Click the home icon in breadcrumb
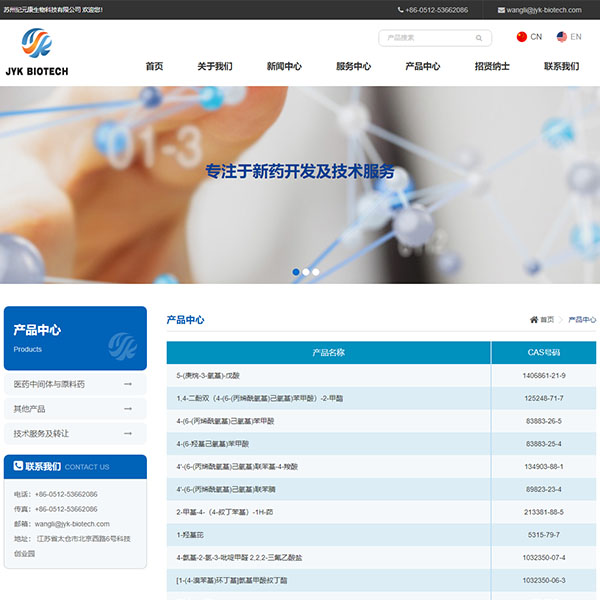Screen dimensions: 600x600 [534, 320]
